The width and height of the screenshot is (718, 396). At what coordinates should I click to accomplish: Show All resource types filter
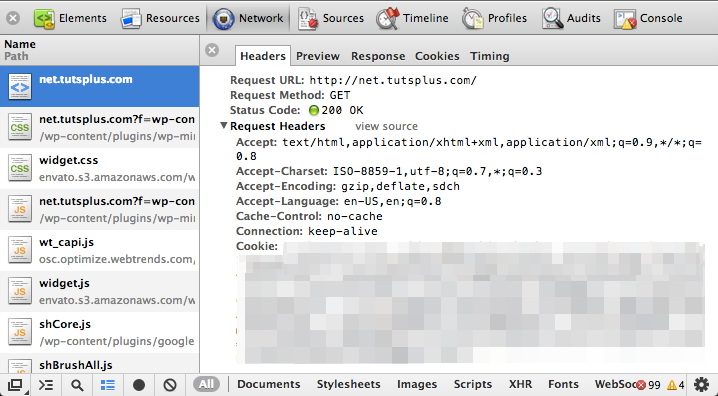tap(206, 384)
